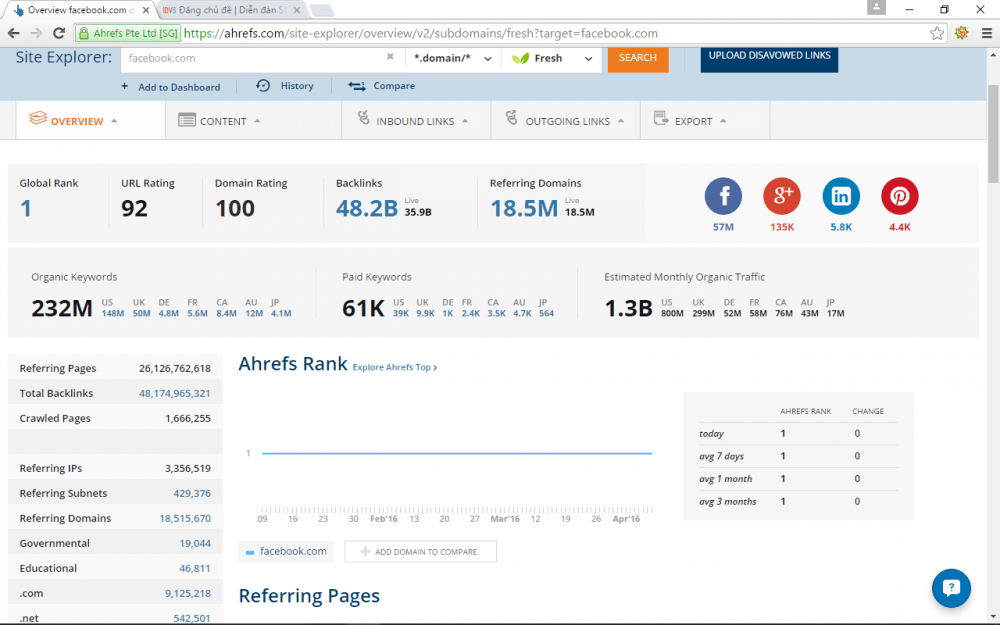Click the History clock icon
Screen dimensions: 1000x625
(x=263, y=85)
